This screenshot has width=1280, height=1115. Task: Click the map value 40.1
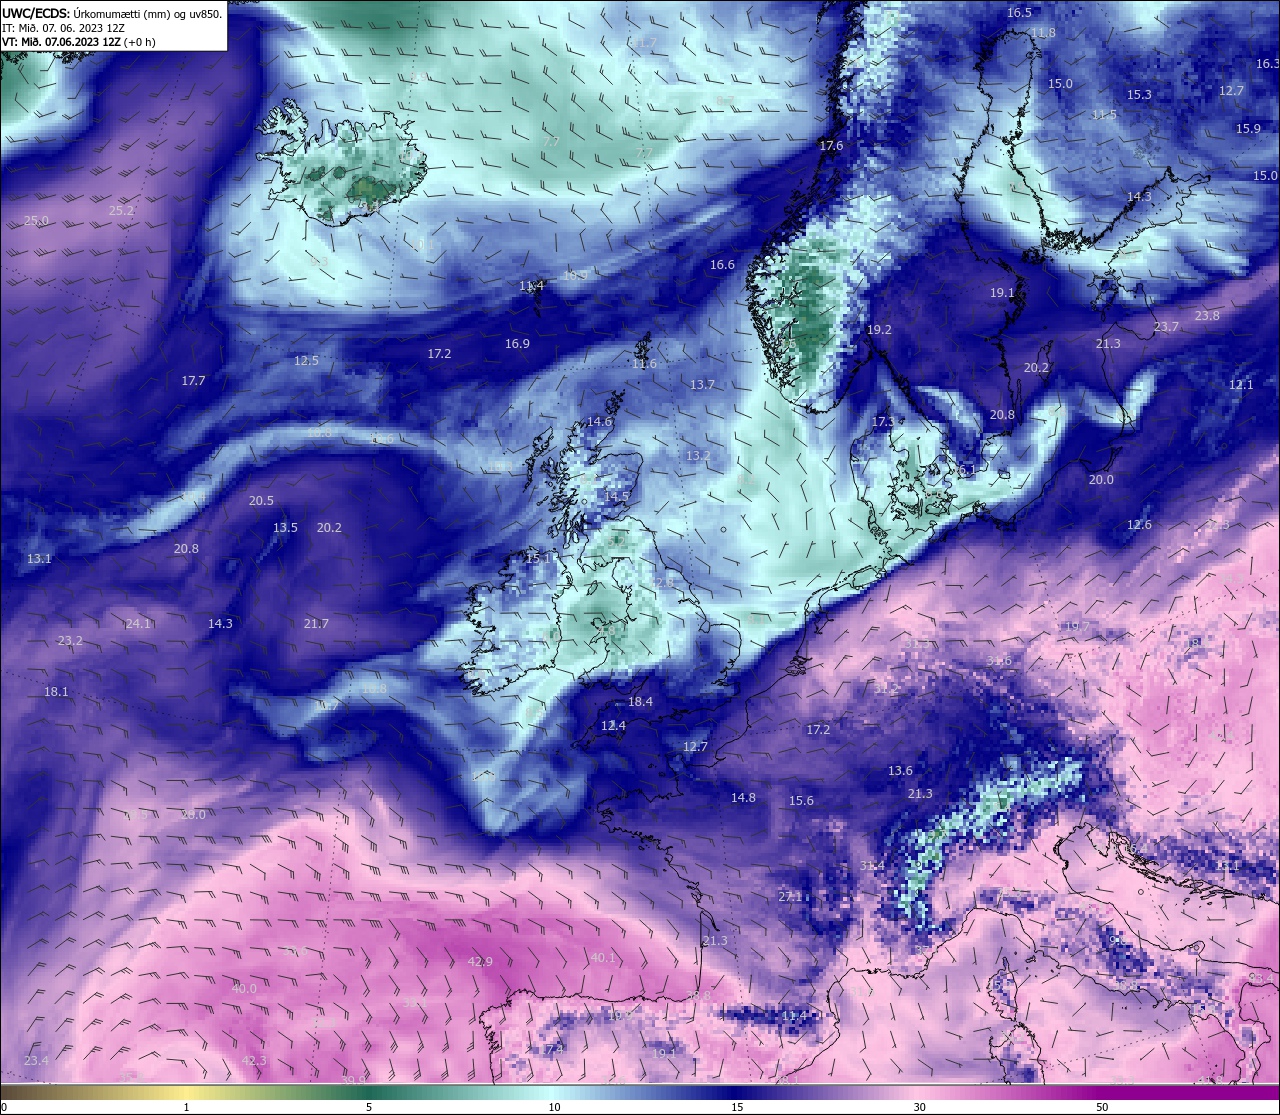click(x=603, y=958)
